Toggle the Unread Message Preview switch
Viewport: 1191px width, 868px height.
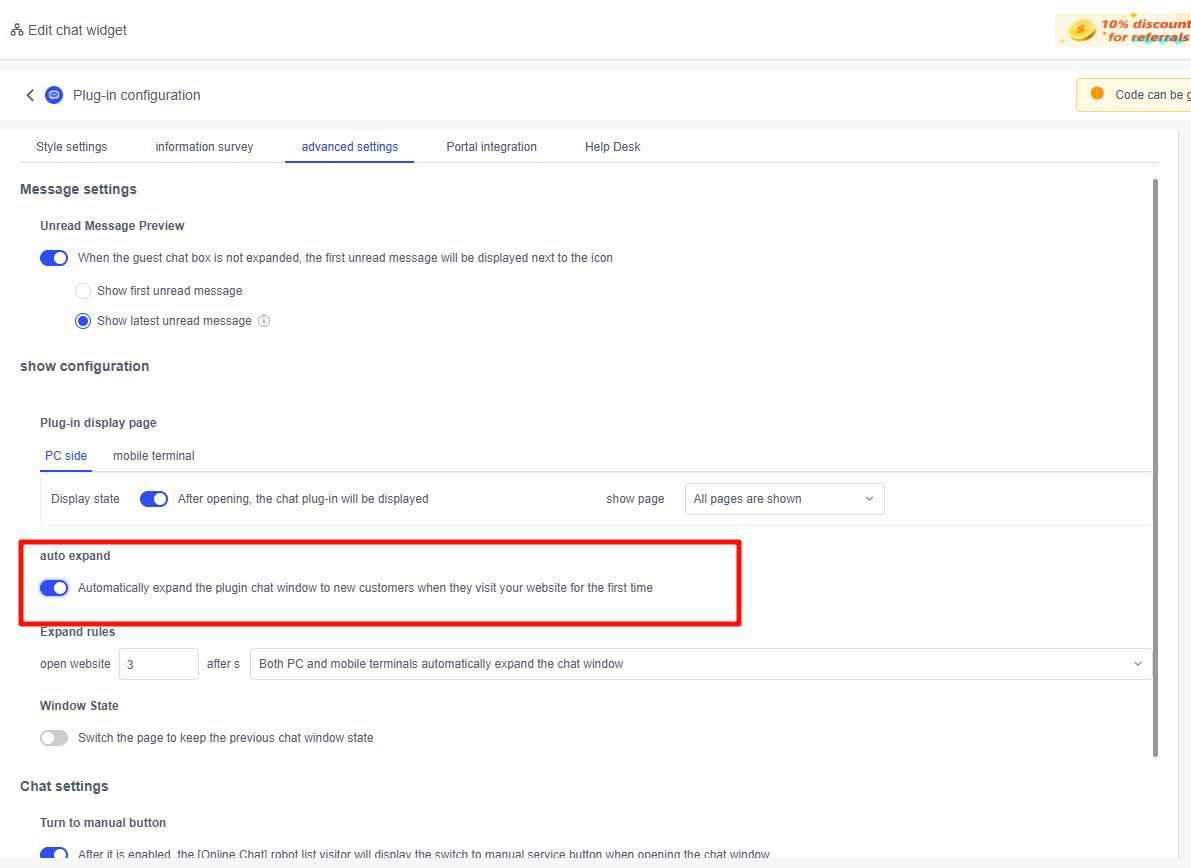coord(54,258)
